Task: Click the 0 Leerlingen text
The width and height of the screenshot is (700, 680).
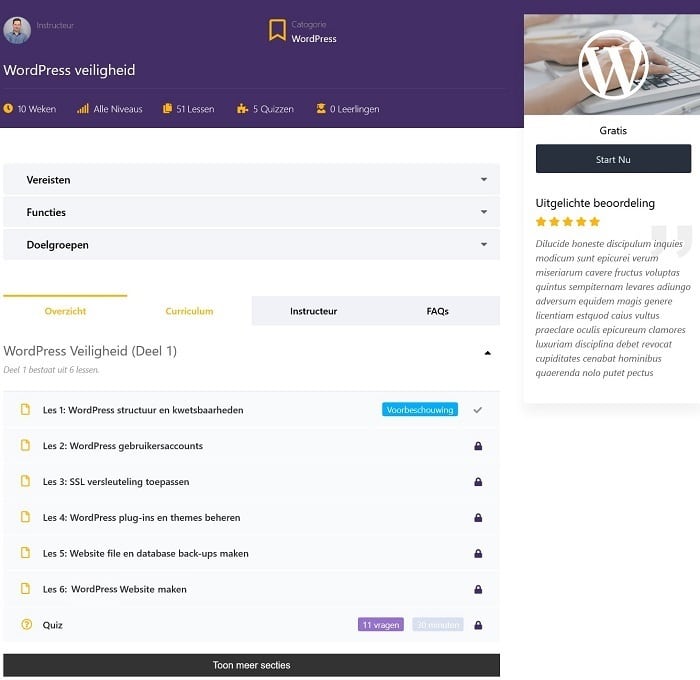Action: (x=354, y=109)
